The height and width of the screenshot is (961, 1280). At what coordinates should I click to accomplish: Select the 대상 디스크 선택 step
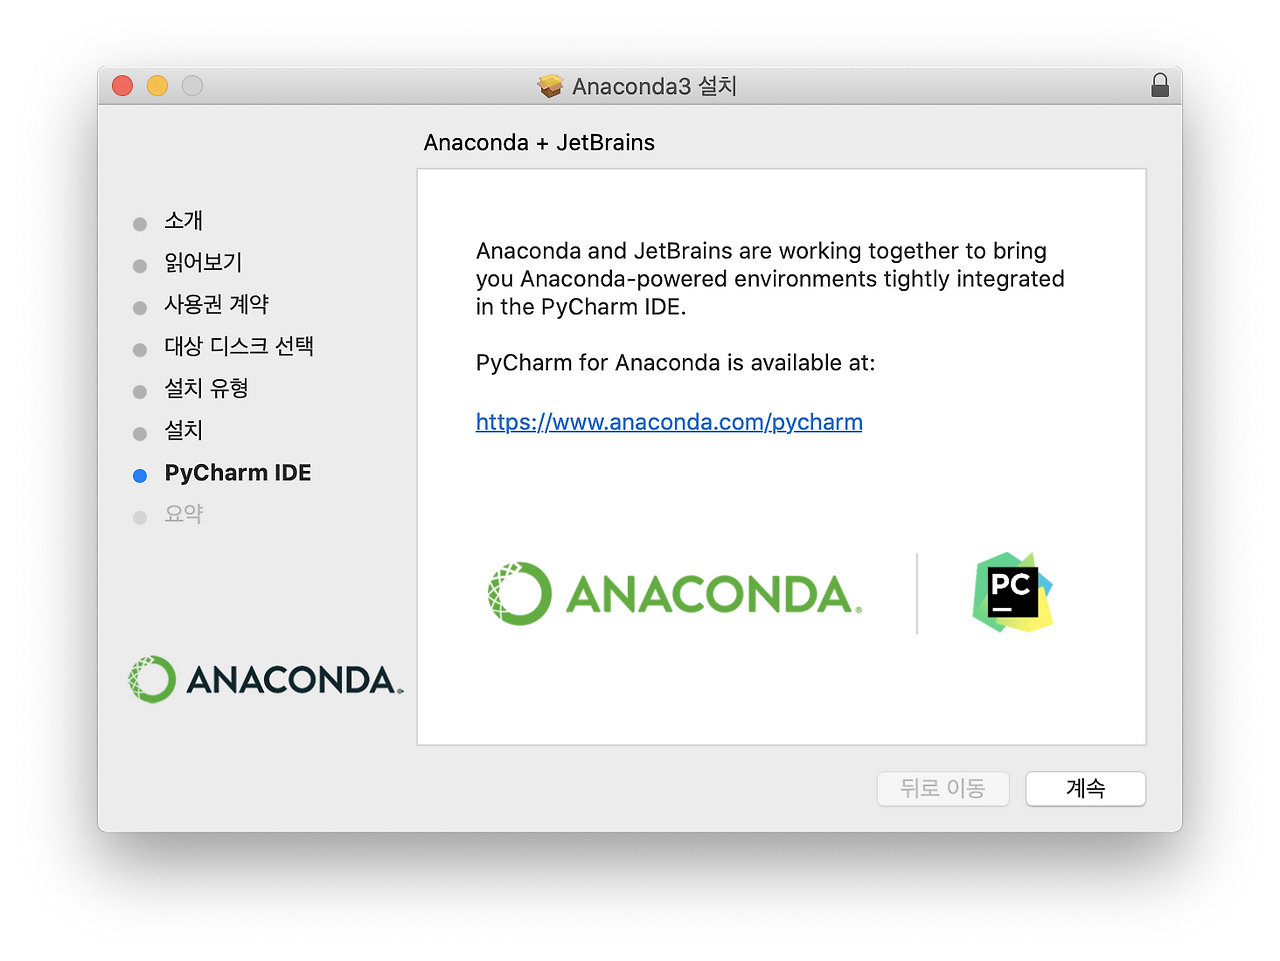(239, 346)
